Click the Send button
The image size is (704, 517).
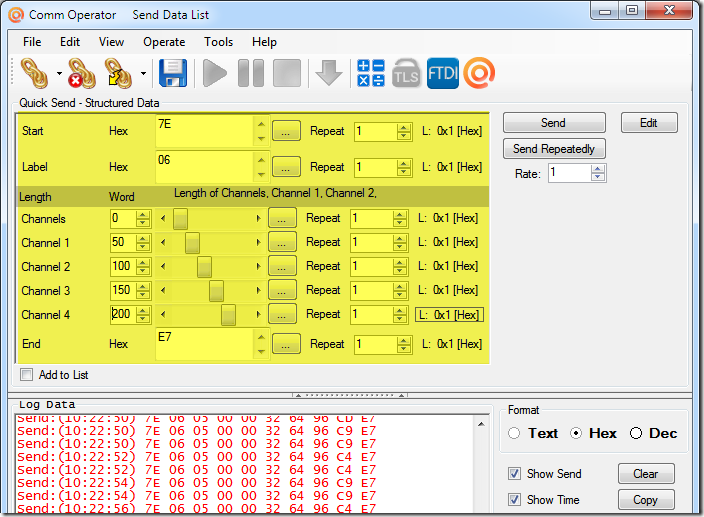[554, 123]
